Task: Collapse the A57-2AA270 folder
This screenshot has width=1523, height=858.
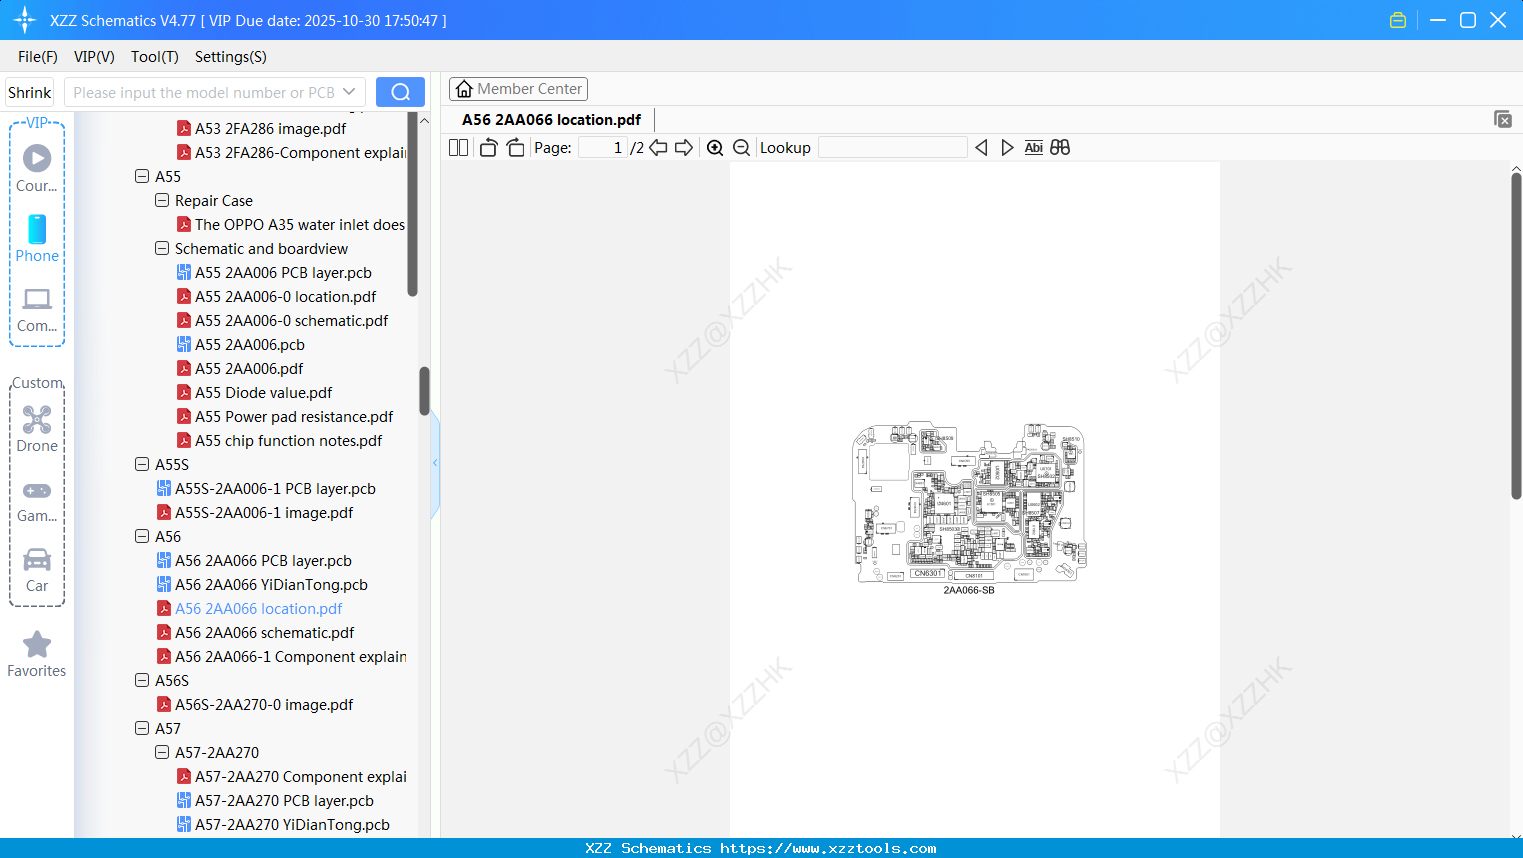Action: [162, 752]
